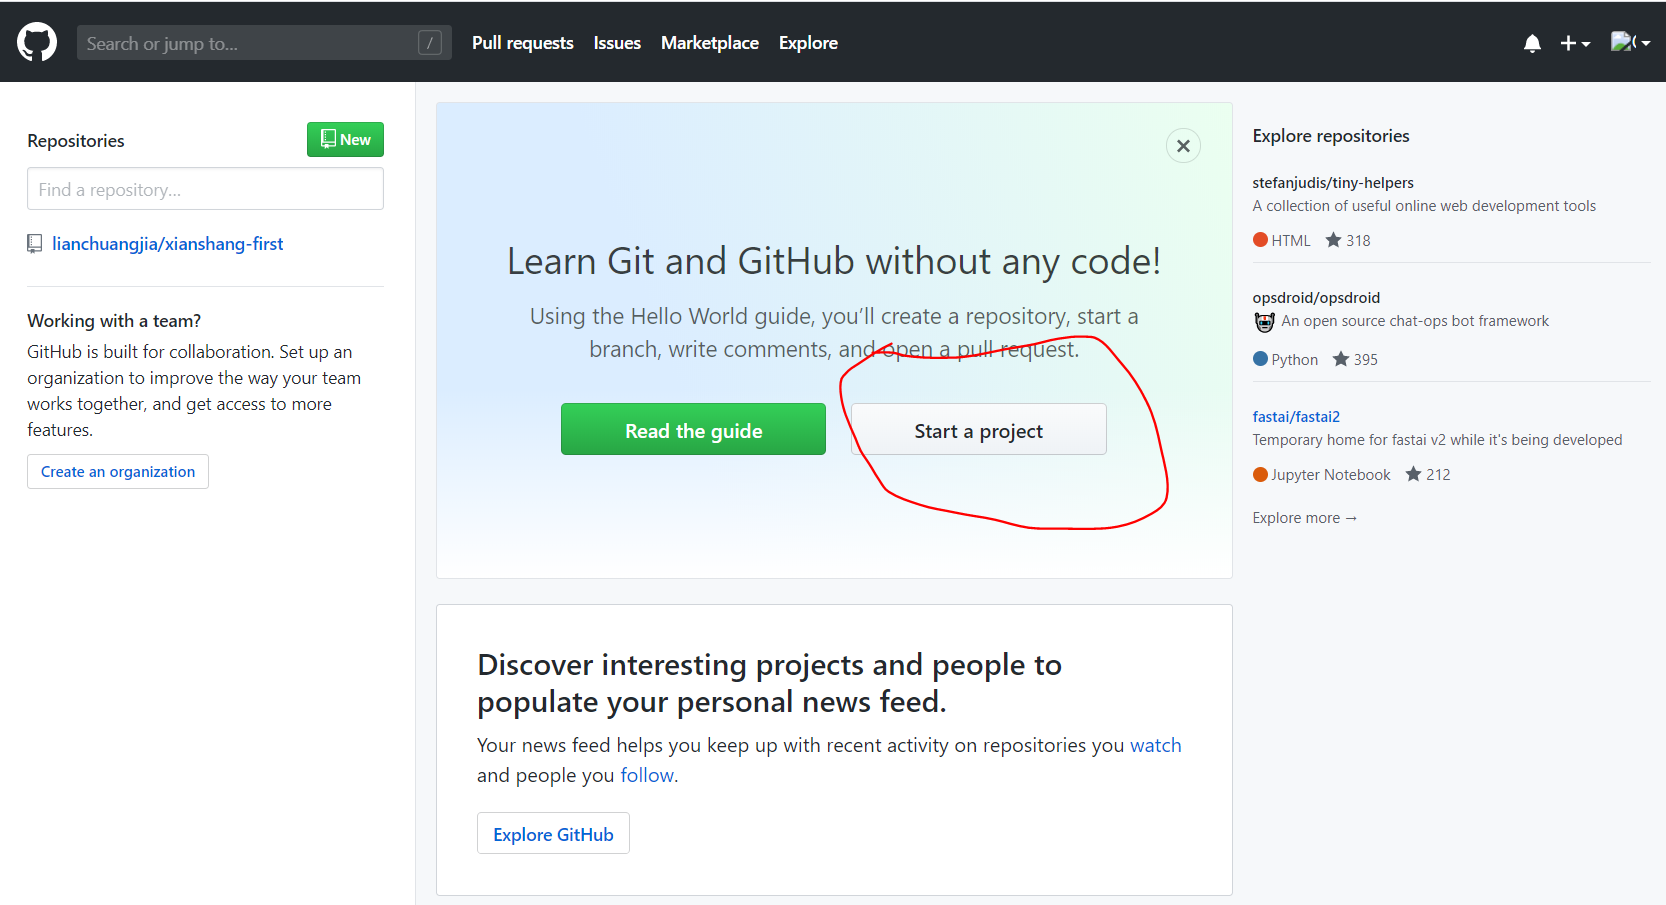The width and height of the screenshot is (1666, 905).
Task: Click the Read the guide button
Action: click(x=693, y=429)
